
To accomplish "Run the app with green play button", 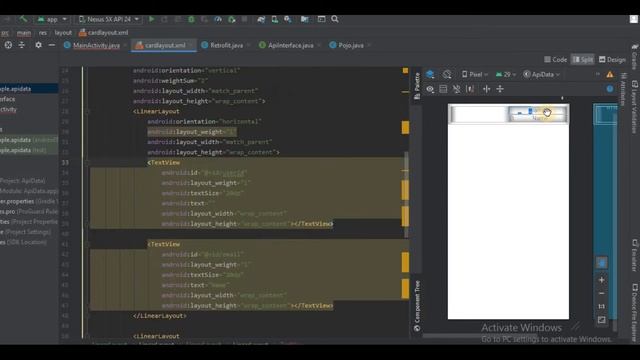I will 151,19.
